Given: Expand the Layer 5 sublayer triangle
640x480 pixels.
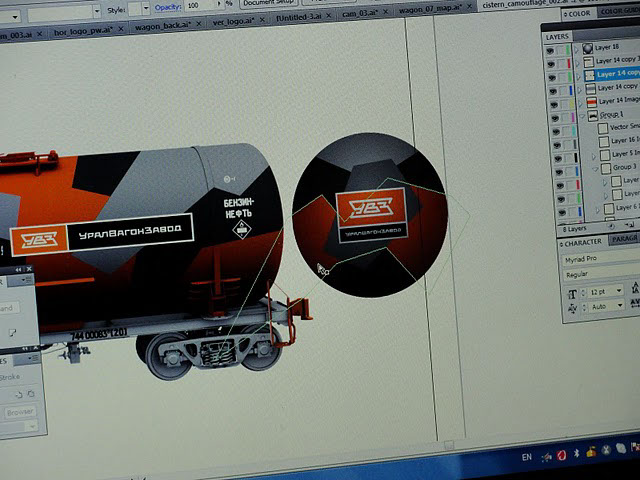Looking at the screenshot, I should pos(594,156).
